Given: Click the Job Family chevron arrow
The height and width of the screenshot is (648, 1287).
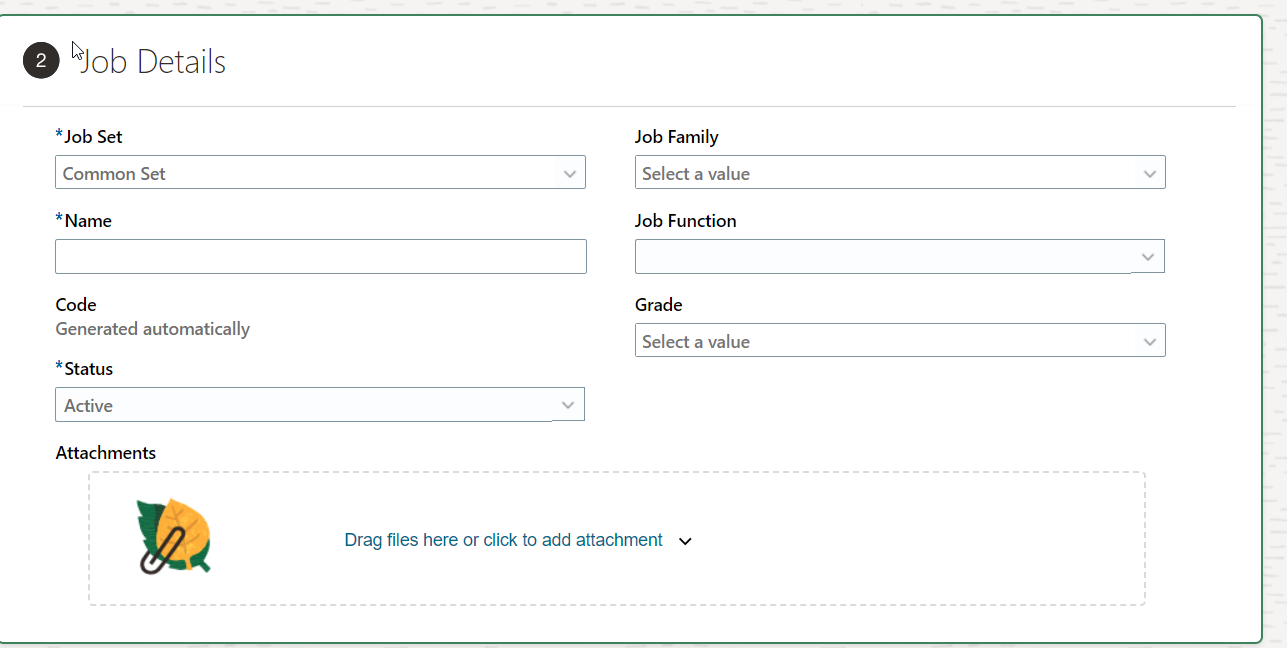Looking at the screenshot, I should coord(1149,173).
